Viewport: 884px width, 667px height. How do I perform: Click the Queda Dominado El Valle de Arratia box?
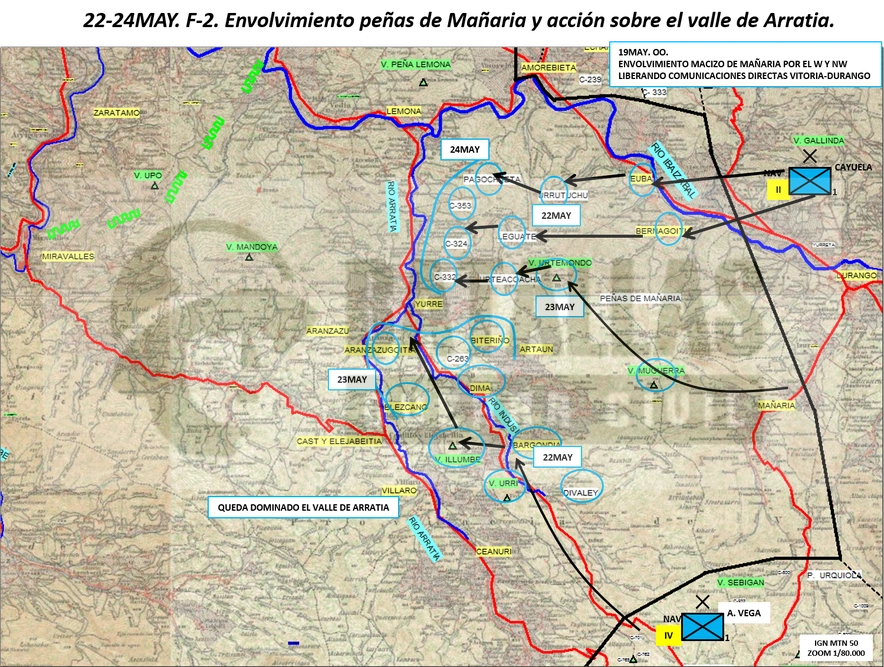303,507
